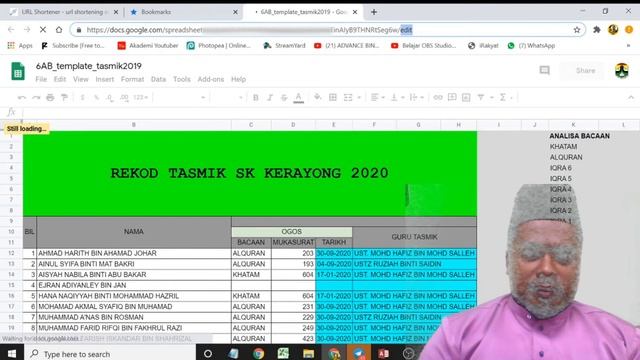
Task: Click the Windows Start button
Action: click(x=11, y=353)
